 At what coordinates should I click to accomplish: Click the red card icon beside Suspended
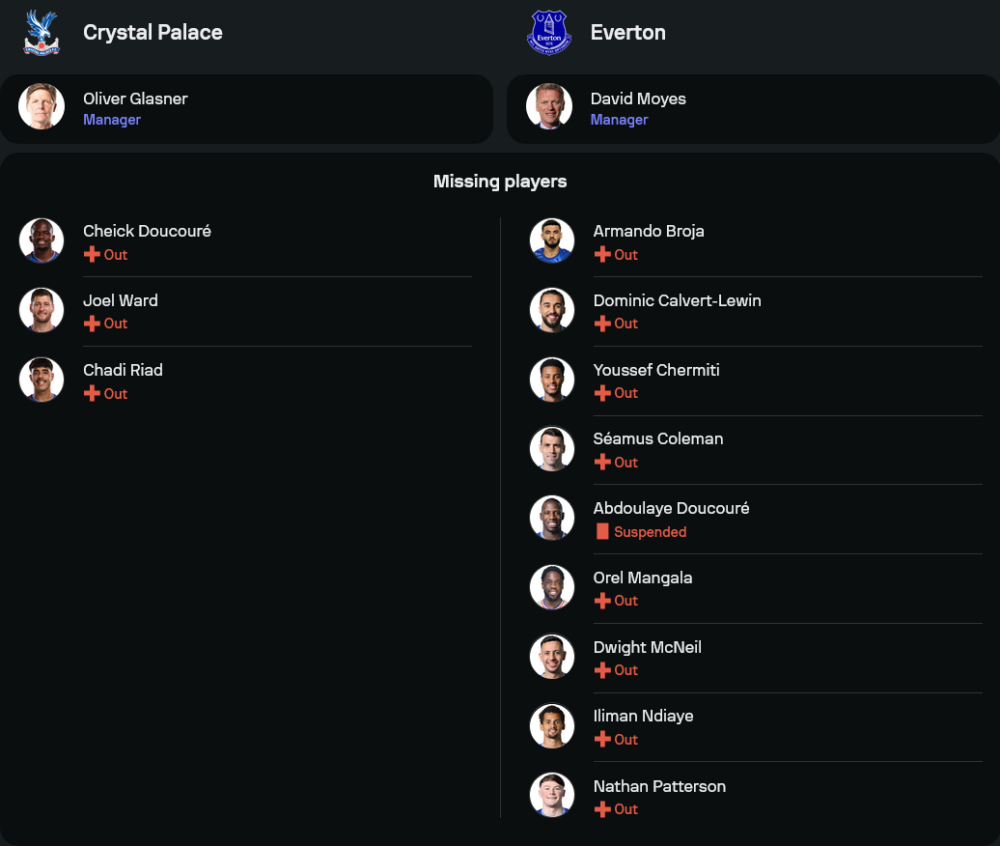coord(602,532)
